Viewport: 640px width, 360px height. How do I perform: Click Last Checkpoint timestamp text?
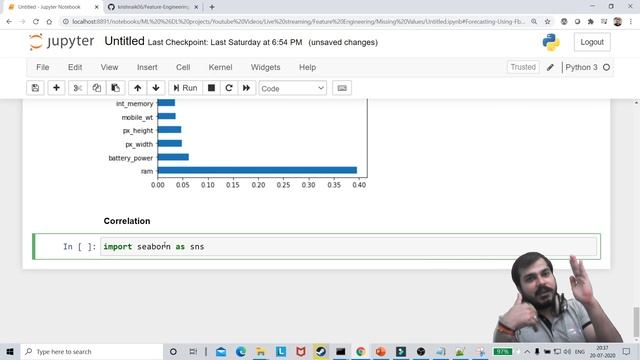[225, 42]
